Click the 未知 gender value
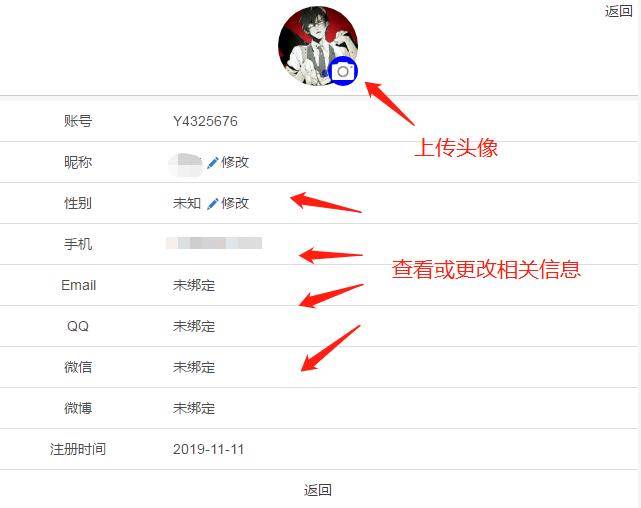 click(x=187, y=203)
